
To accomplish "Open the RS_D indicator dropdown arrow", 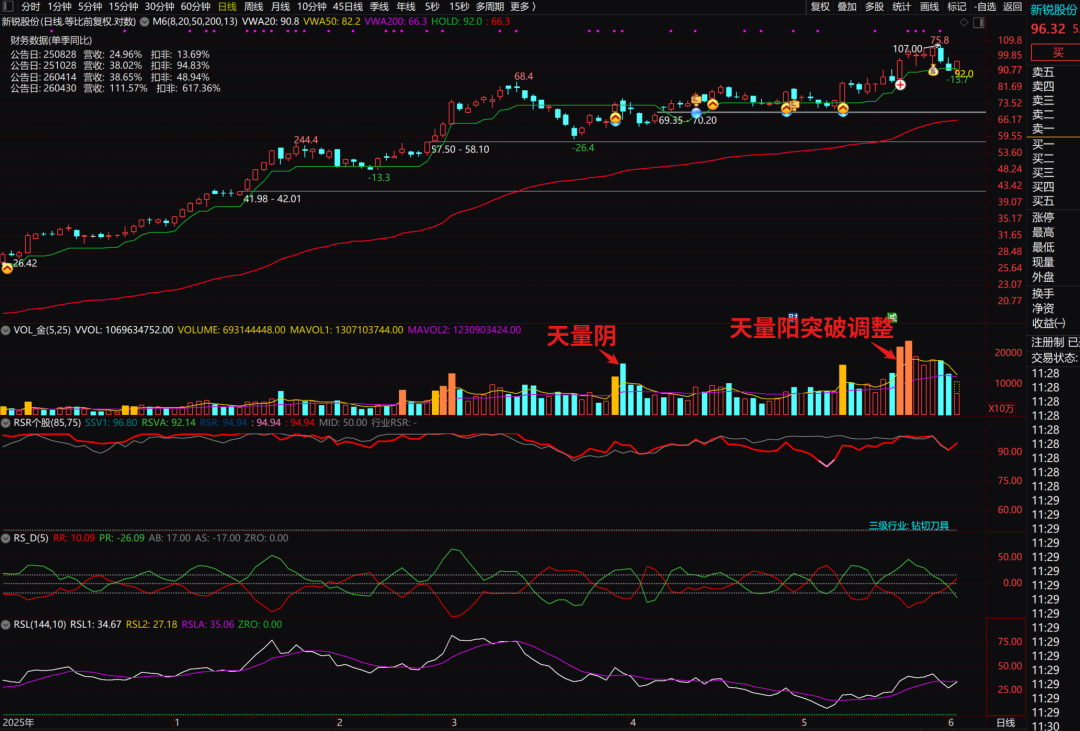I will pos(6,538).
